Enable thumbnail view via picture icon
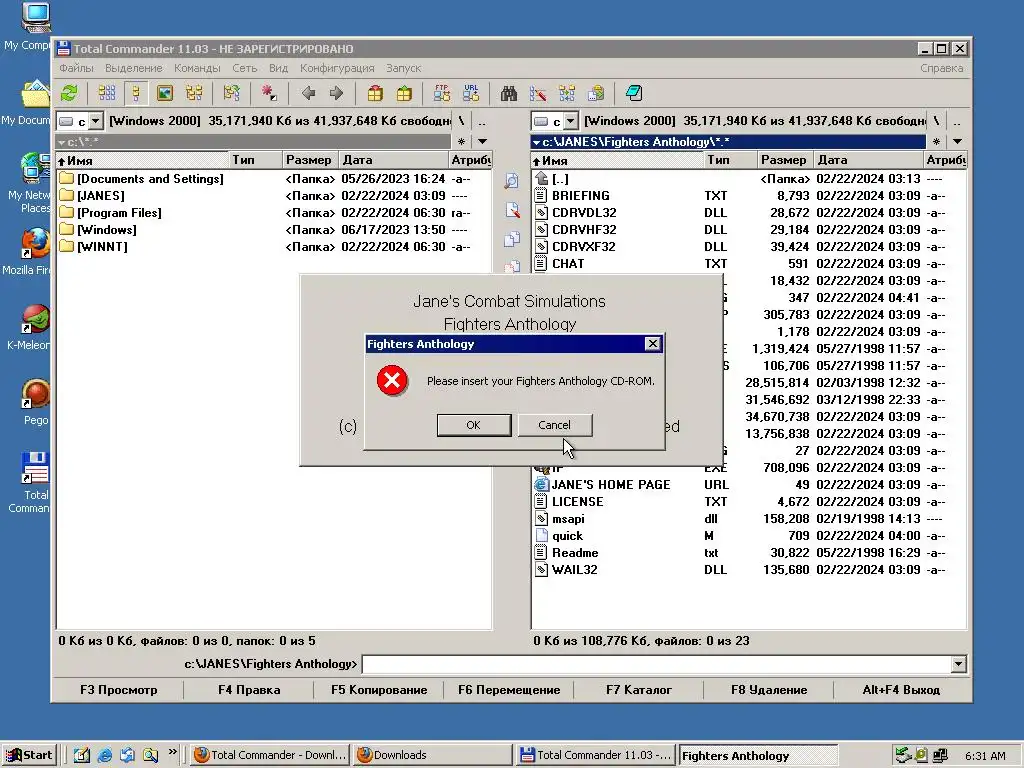Image resolution: width=1024 pixels, height=768 pixels. 165,93
